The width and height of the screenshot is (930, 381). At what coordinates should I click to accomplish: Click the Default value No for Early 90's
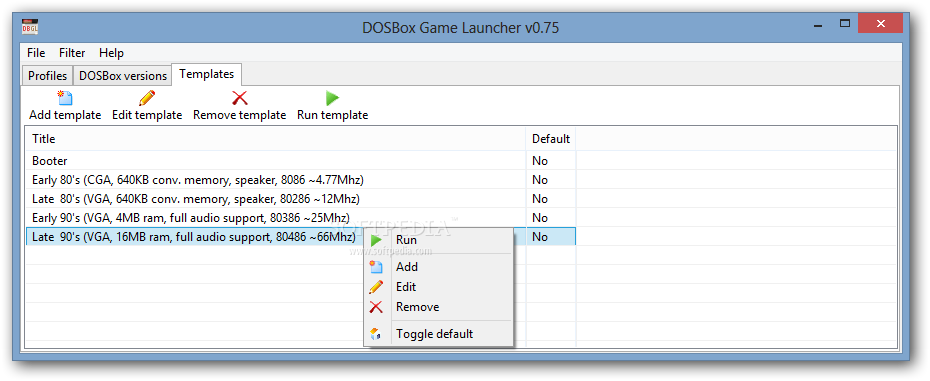540,218
